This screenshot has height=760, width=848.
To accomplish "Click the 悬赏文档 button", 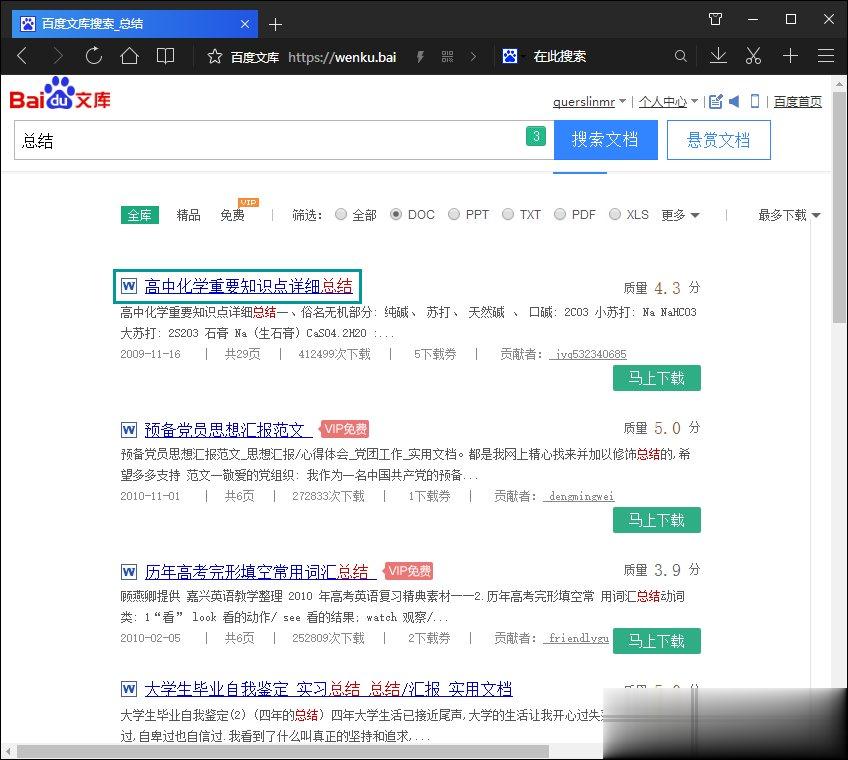I will tap(718, 140).
